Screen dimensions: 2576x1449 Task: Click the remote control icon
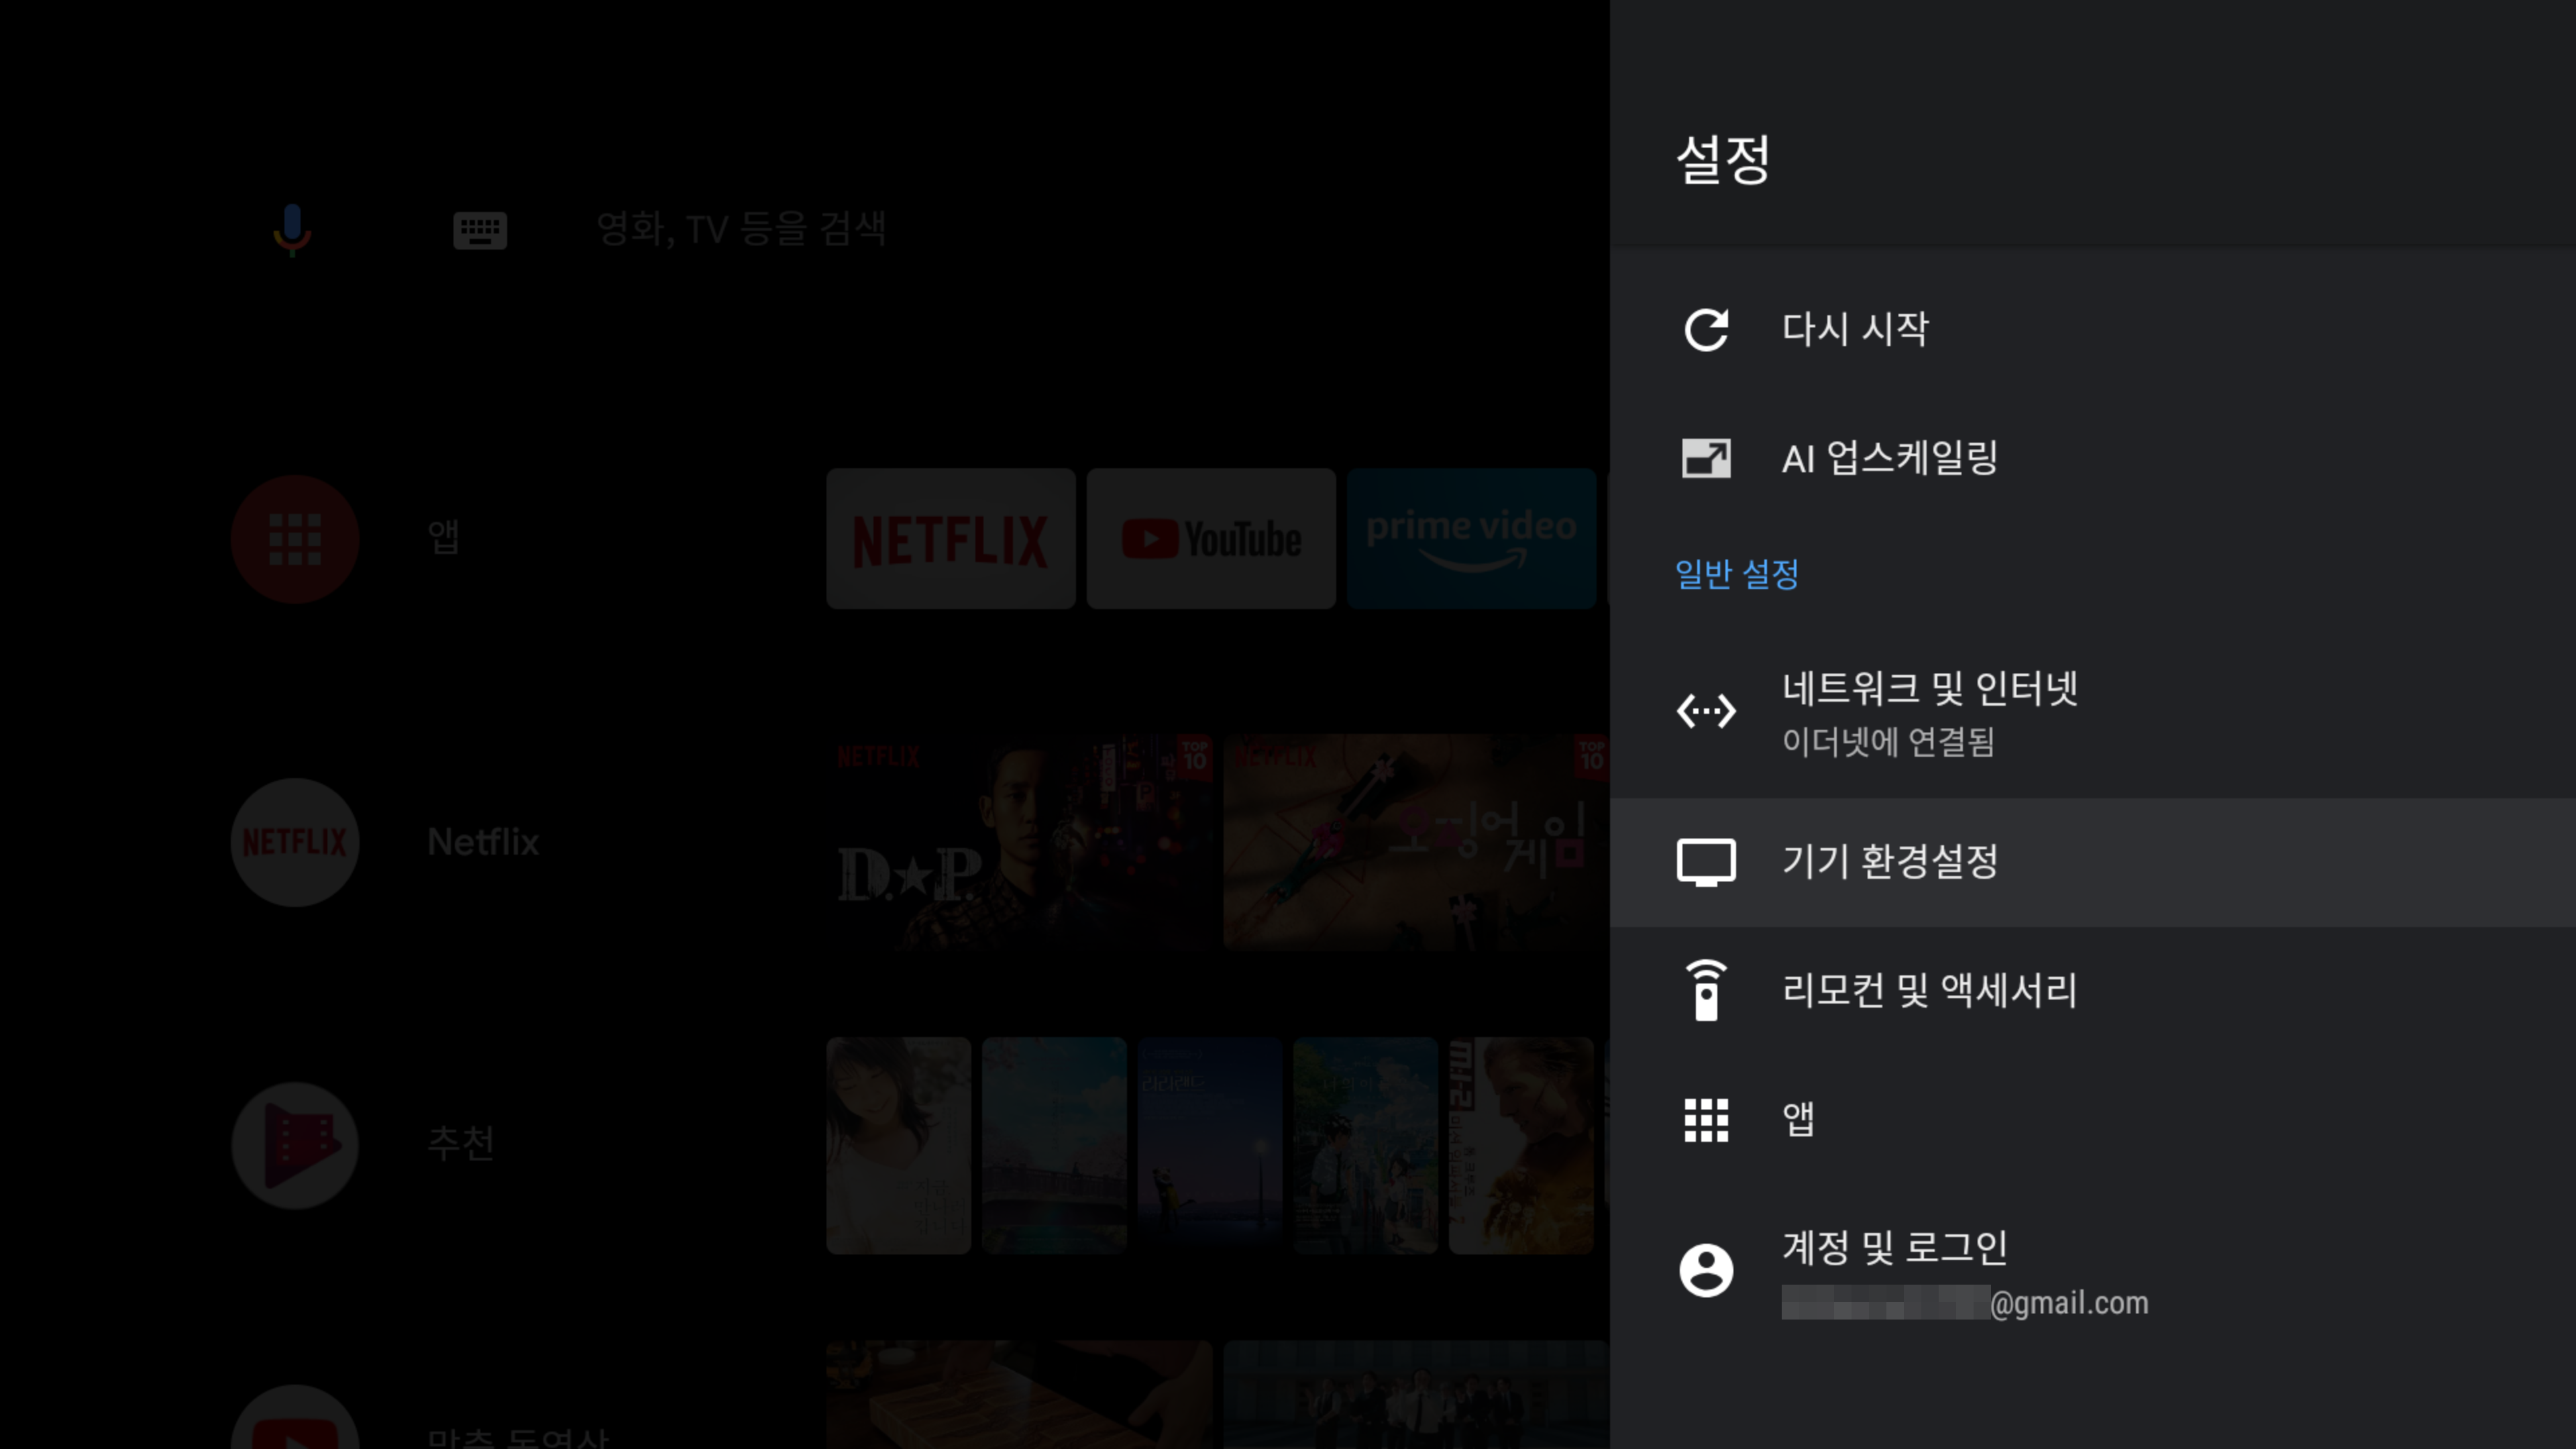(x=1705, y=990)
